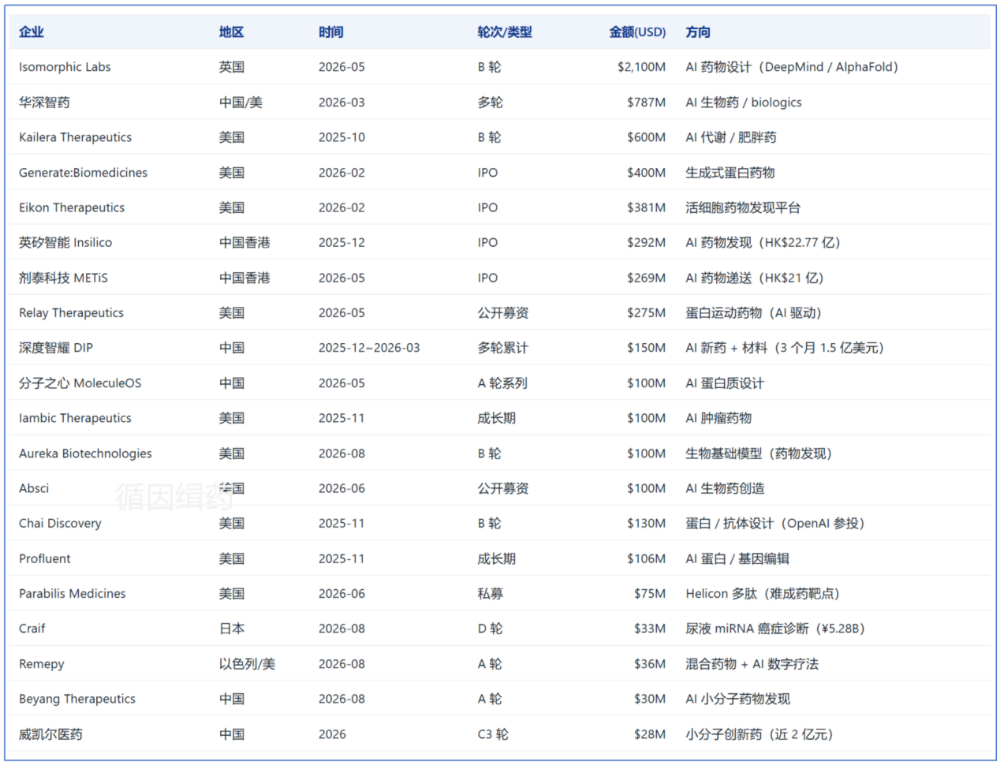The width and height of the screenshot is (1000, 765).
Task: Click the 私募 round type cell
Action: (490, 594)
